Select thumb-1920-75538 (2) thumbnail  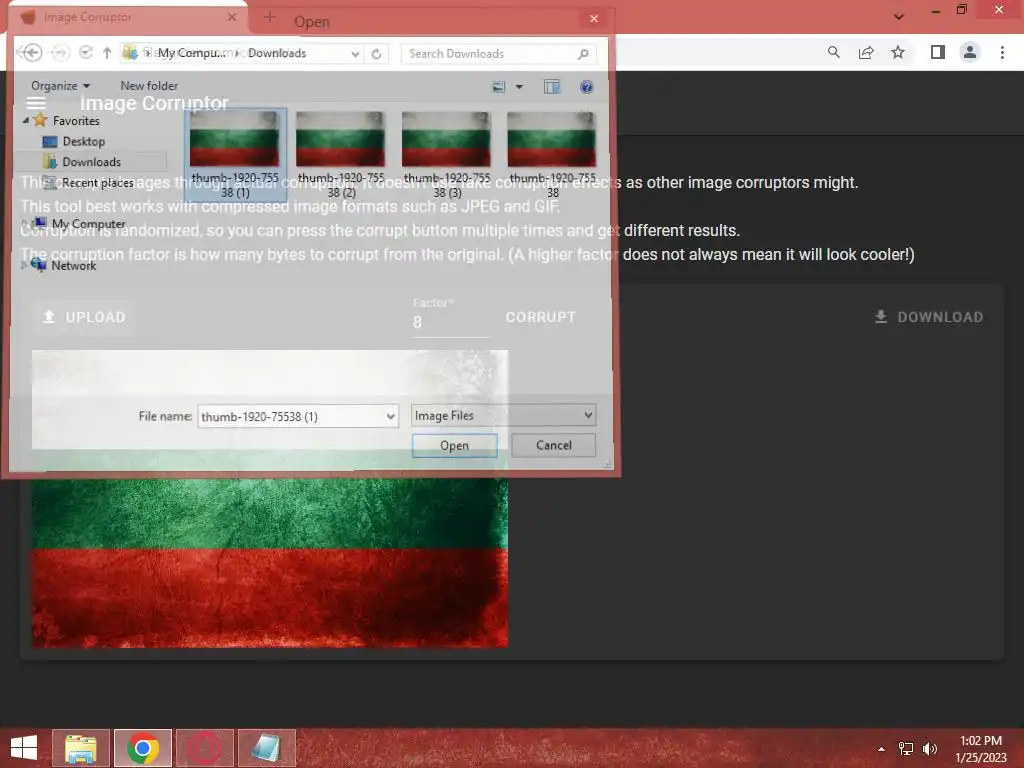(x=341, y=155)
